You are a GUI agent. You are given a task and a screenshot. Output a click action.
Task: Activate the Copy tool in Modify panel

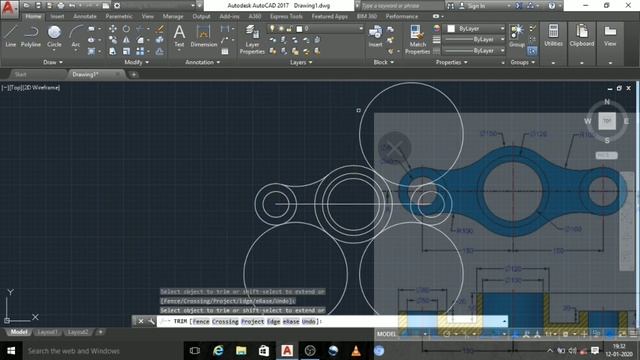pyautogui.click(x=113, y=40)
